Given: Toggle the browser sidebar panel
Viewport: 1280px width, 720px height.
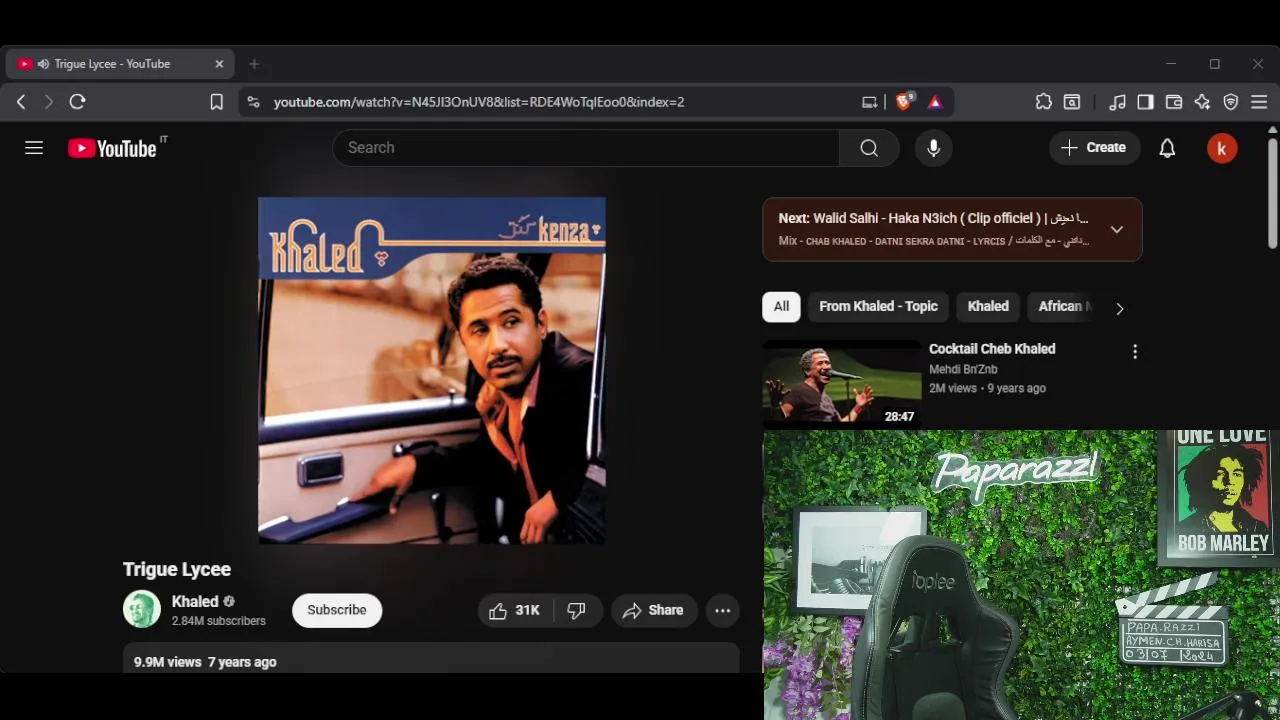Looking at the screenshot, I should 1146,102.
